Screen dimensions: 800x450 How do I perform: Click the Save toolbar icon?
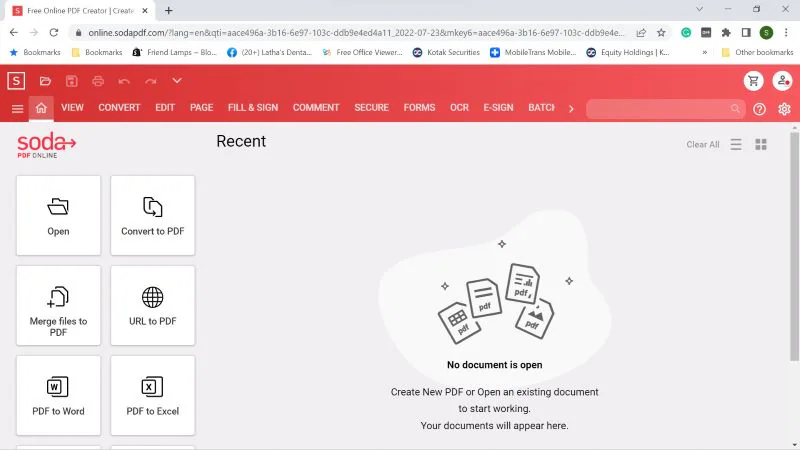(71, 81)
